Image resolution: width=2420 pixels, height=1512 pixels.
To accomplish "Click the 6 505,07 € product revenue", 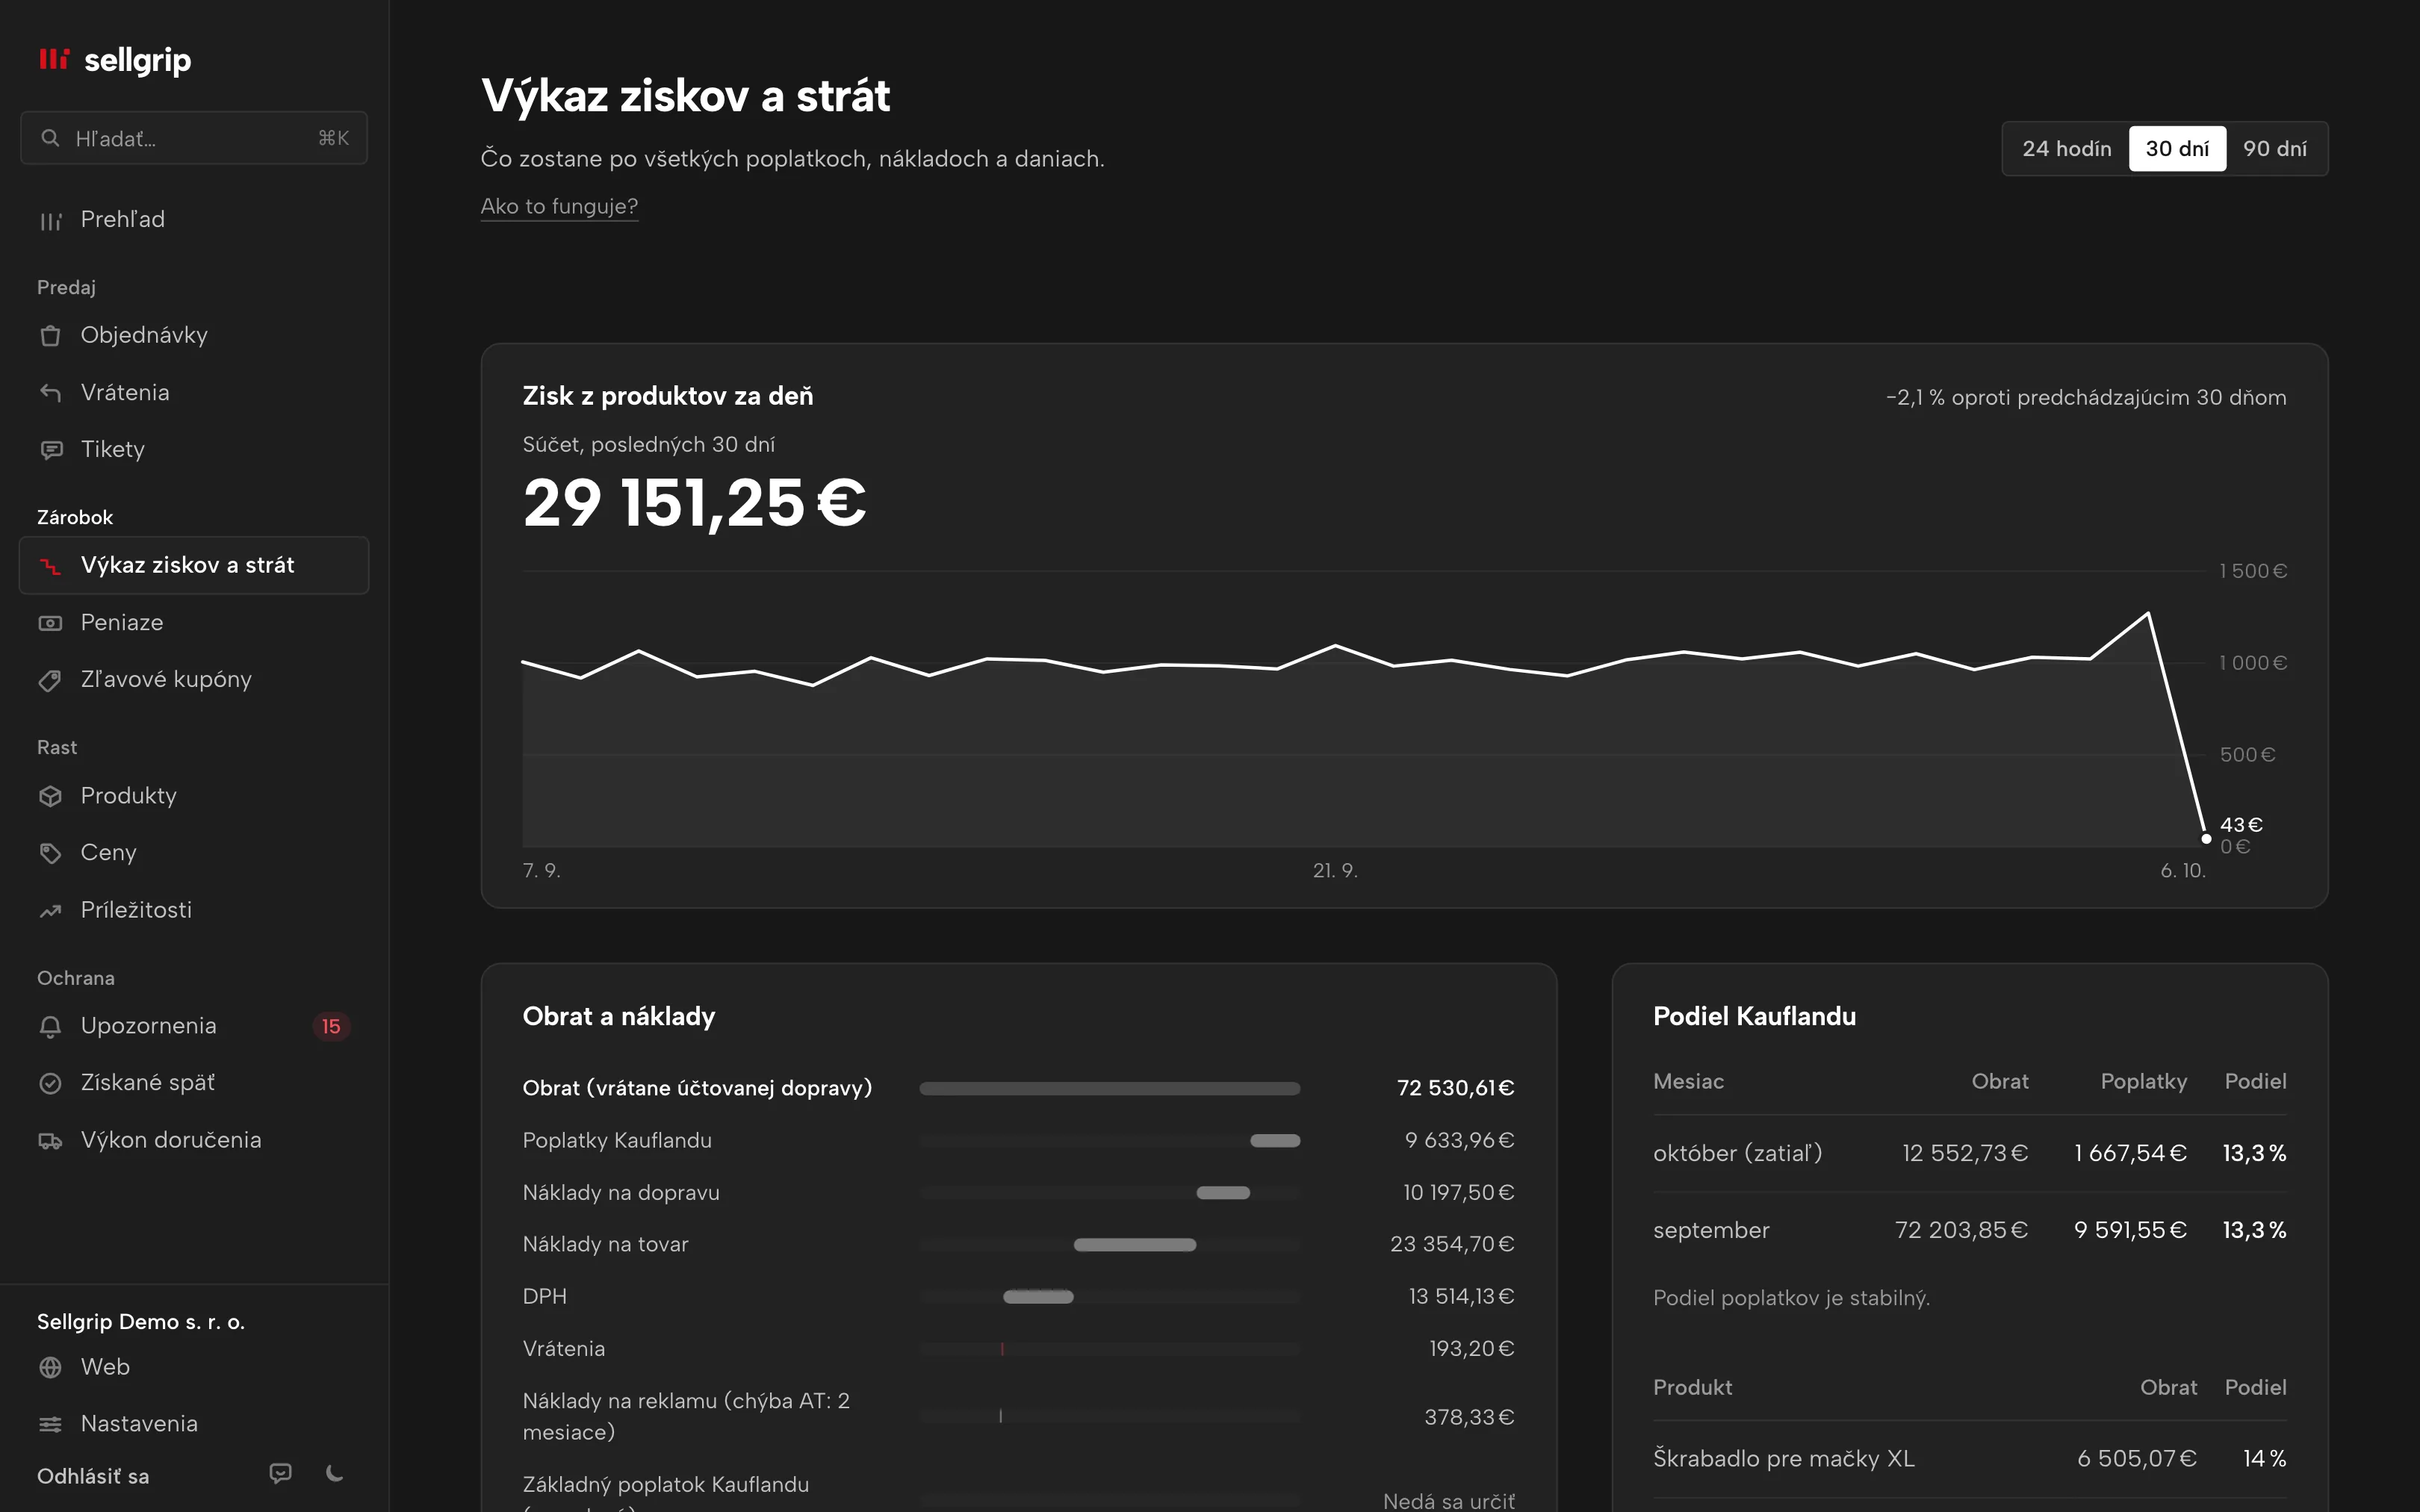I will pyautogui.click(x=2137, y=1459).
